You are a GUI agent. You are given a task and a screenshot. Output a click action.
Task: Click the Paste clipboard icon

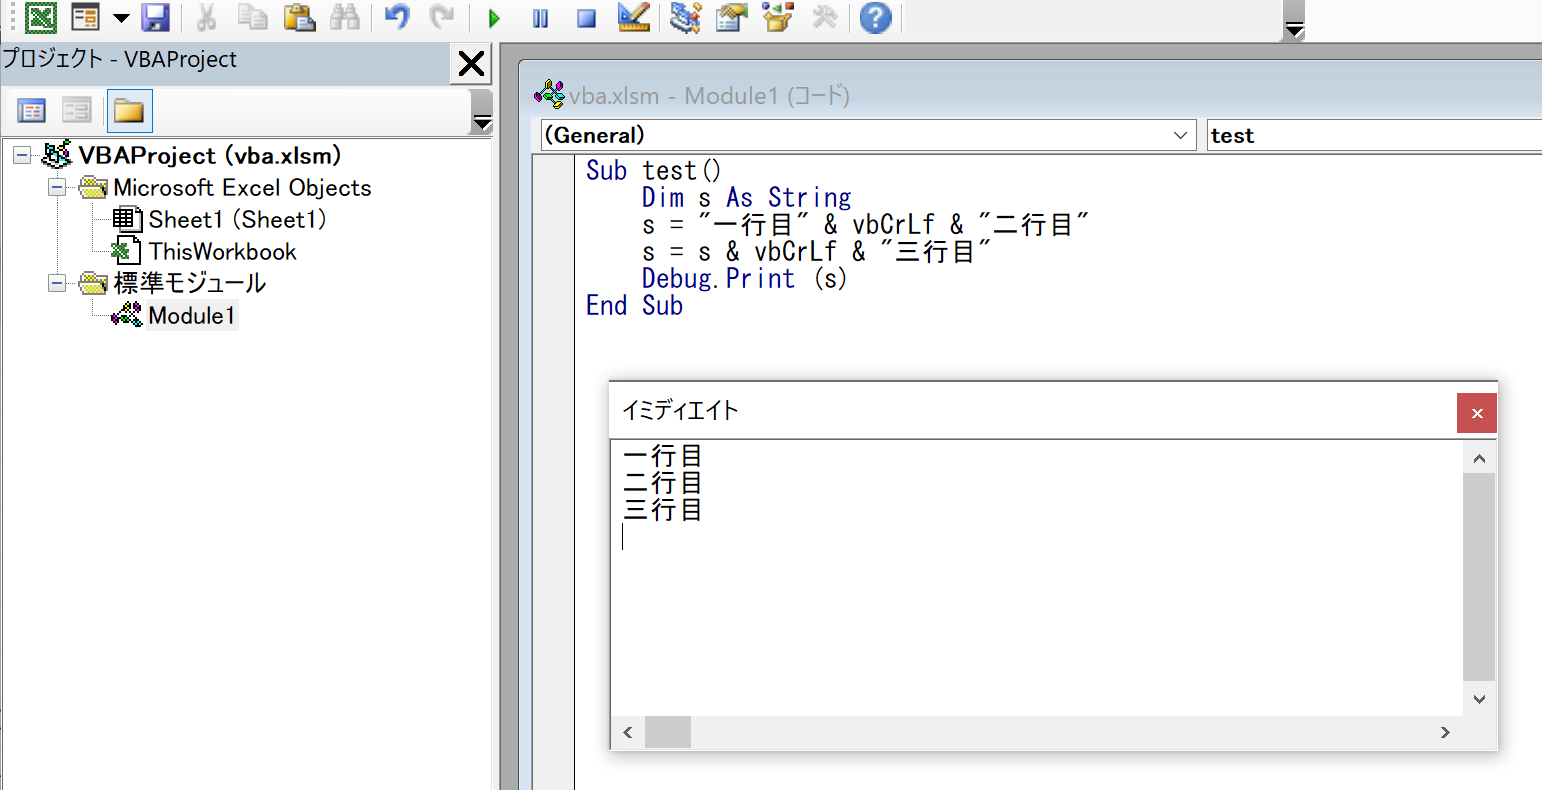(x=299, y=17)
